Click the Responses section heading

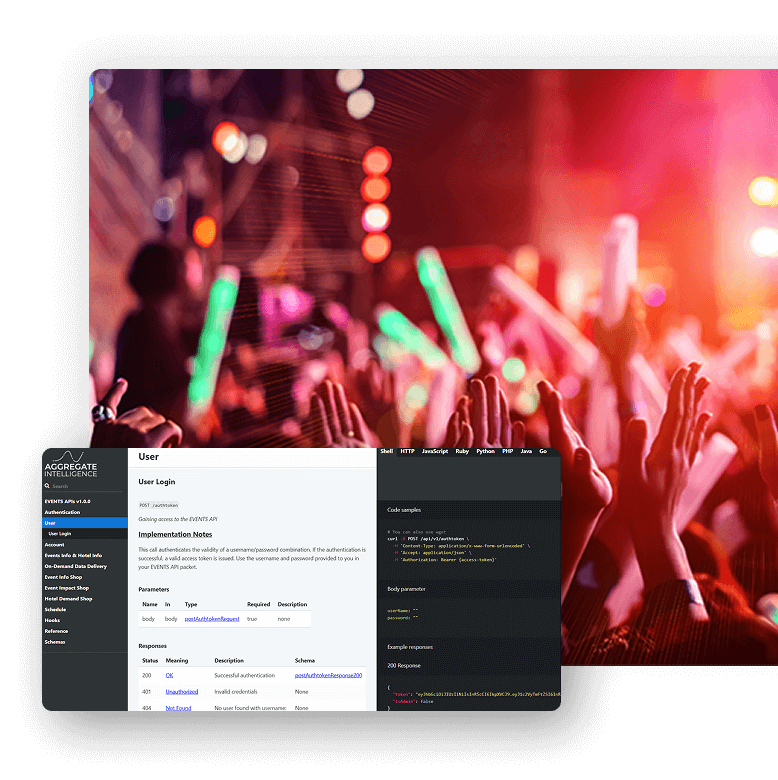152,646
